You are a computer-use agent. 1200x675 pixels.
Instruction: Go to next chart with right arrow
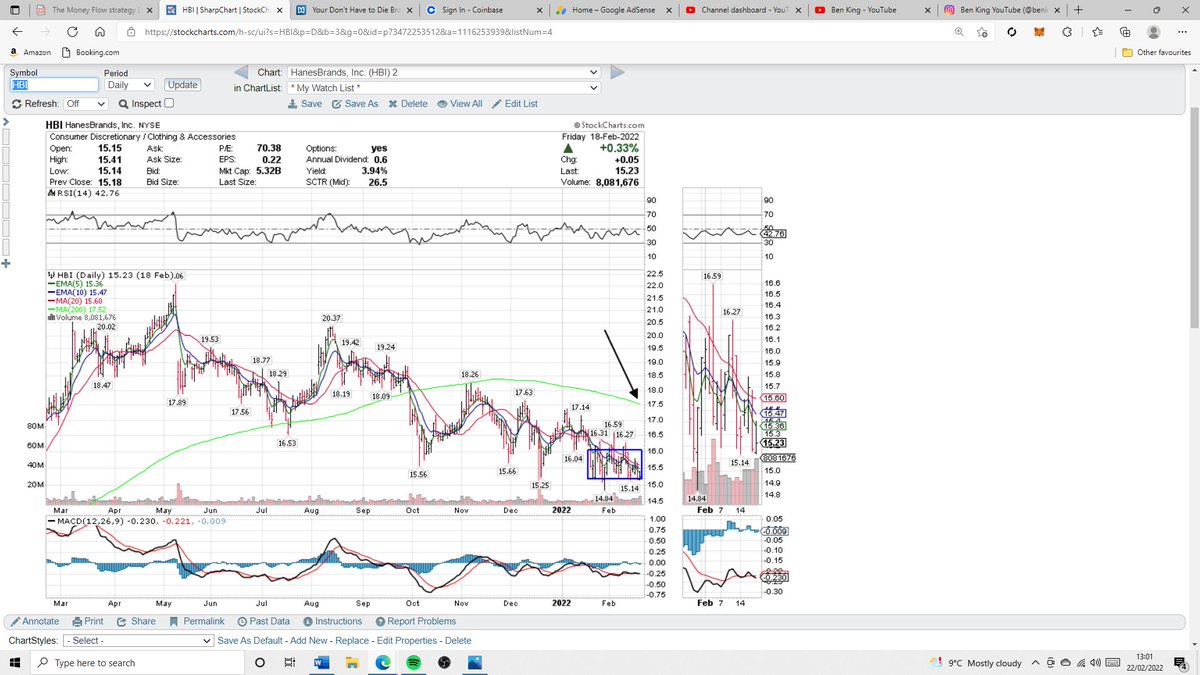pos(617,73)
